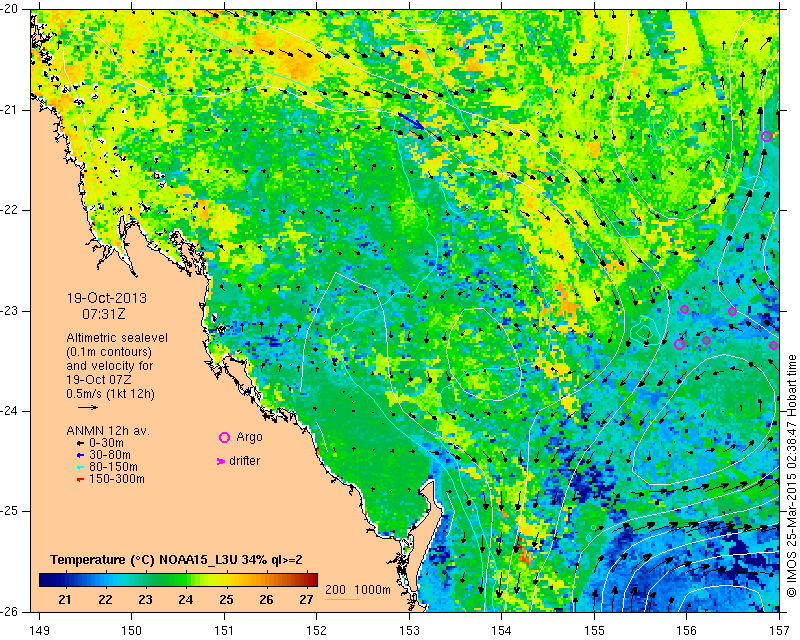Viewport: 800px width, 640px height.
Task: Click the '(0.1m contours)' text
Action: tap(109, 352)
